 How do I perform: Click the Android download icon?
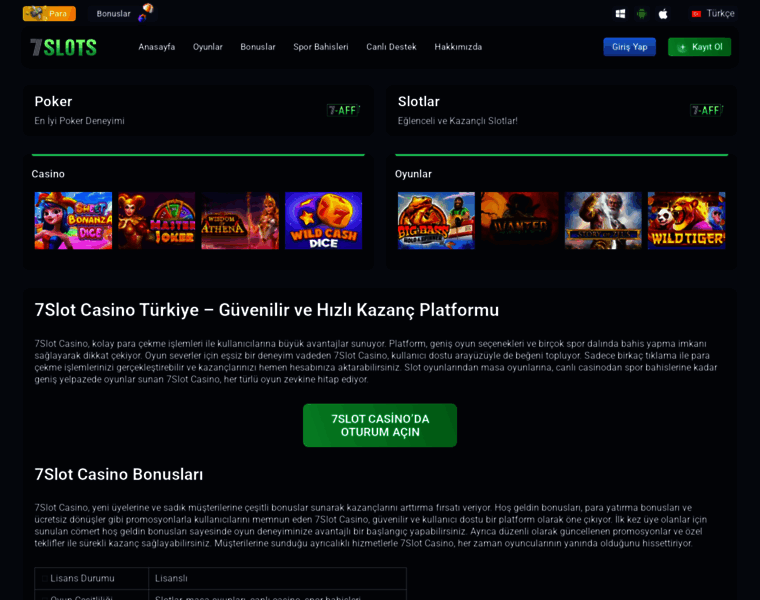tap(642, 14)
